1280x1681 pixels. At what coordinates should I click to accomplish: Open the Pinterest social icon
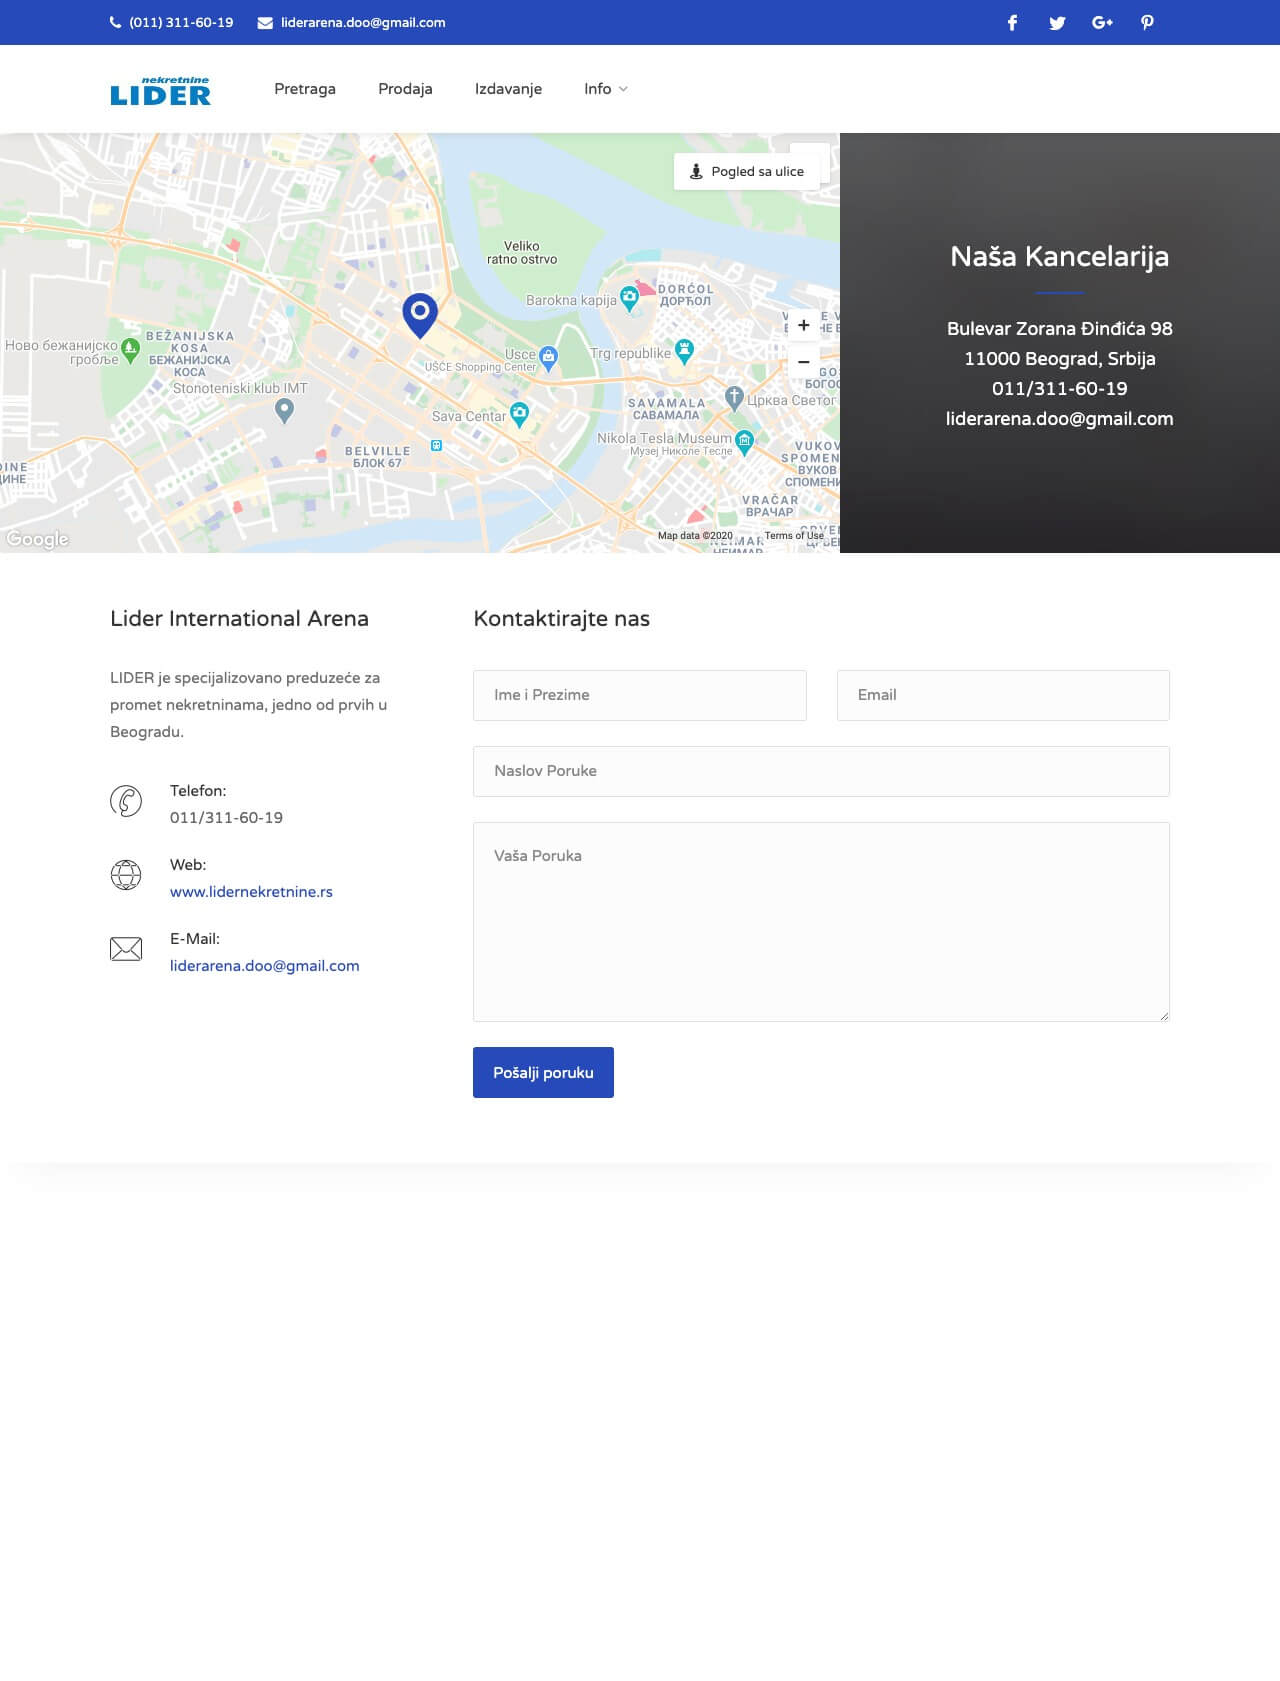tap(1147, 23)
